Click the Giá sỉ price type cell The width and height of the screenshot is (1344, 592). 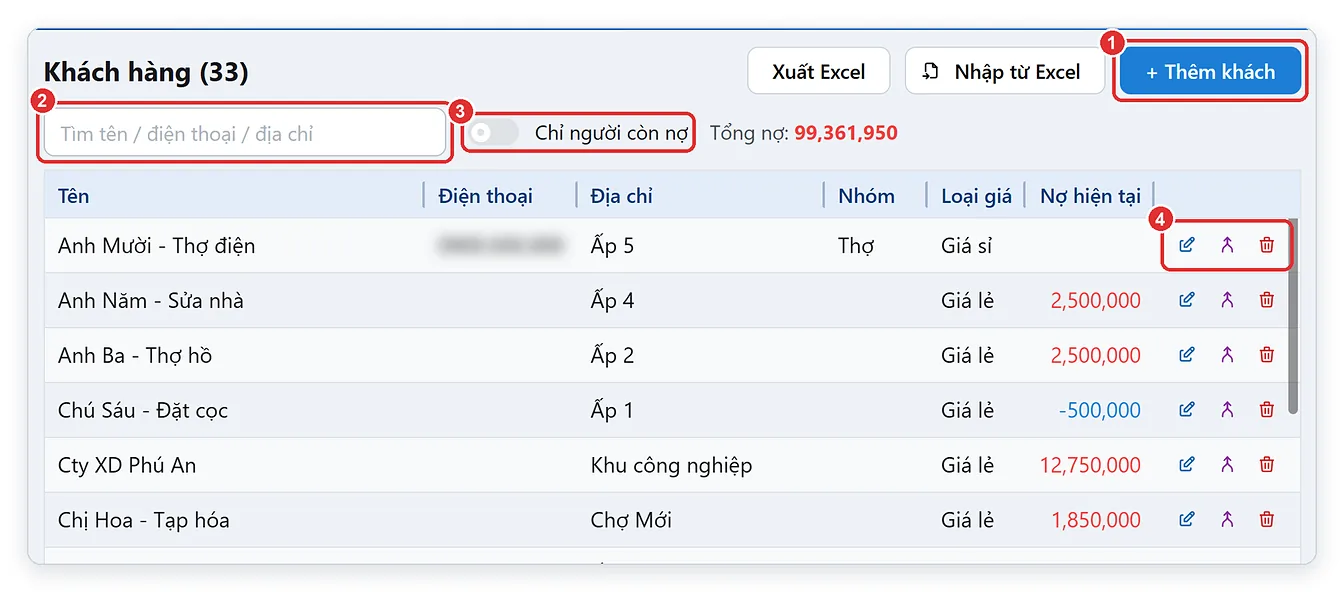pos(966,246)
